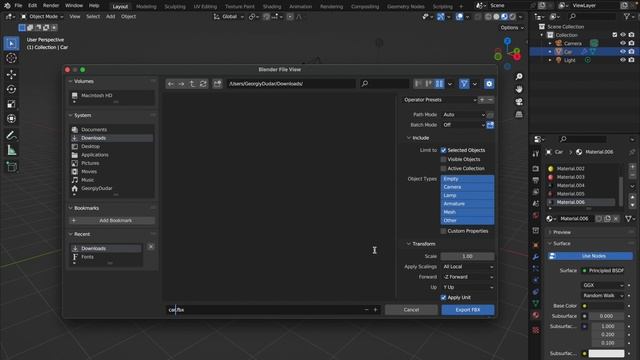Toggle the Use Nodes button
The width and height of the screenshot is (640, 360).
pyautogui.click(x=590, y=256)
